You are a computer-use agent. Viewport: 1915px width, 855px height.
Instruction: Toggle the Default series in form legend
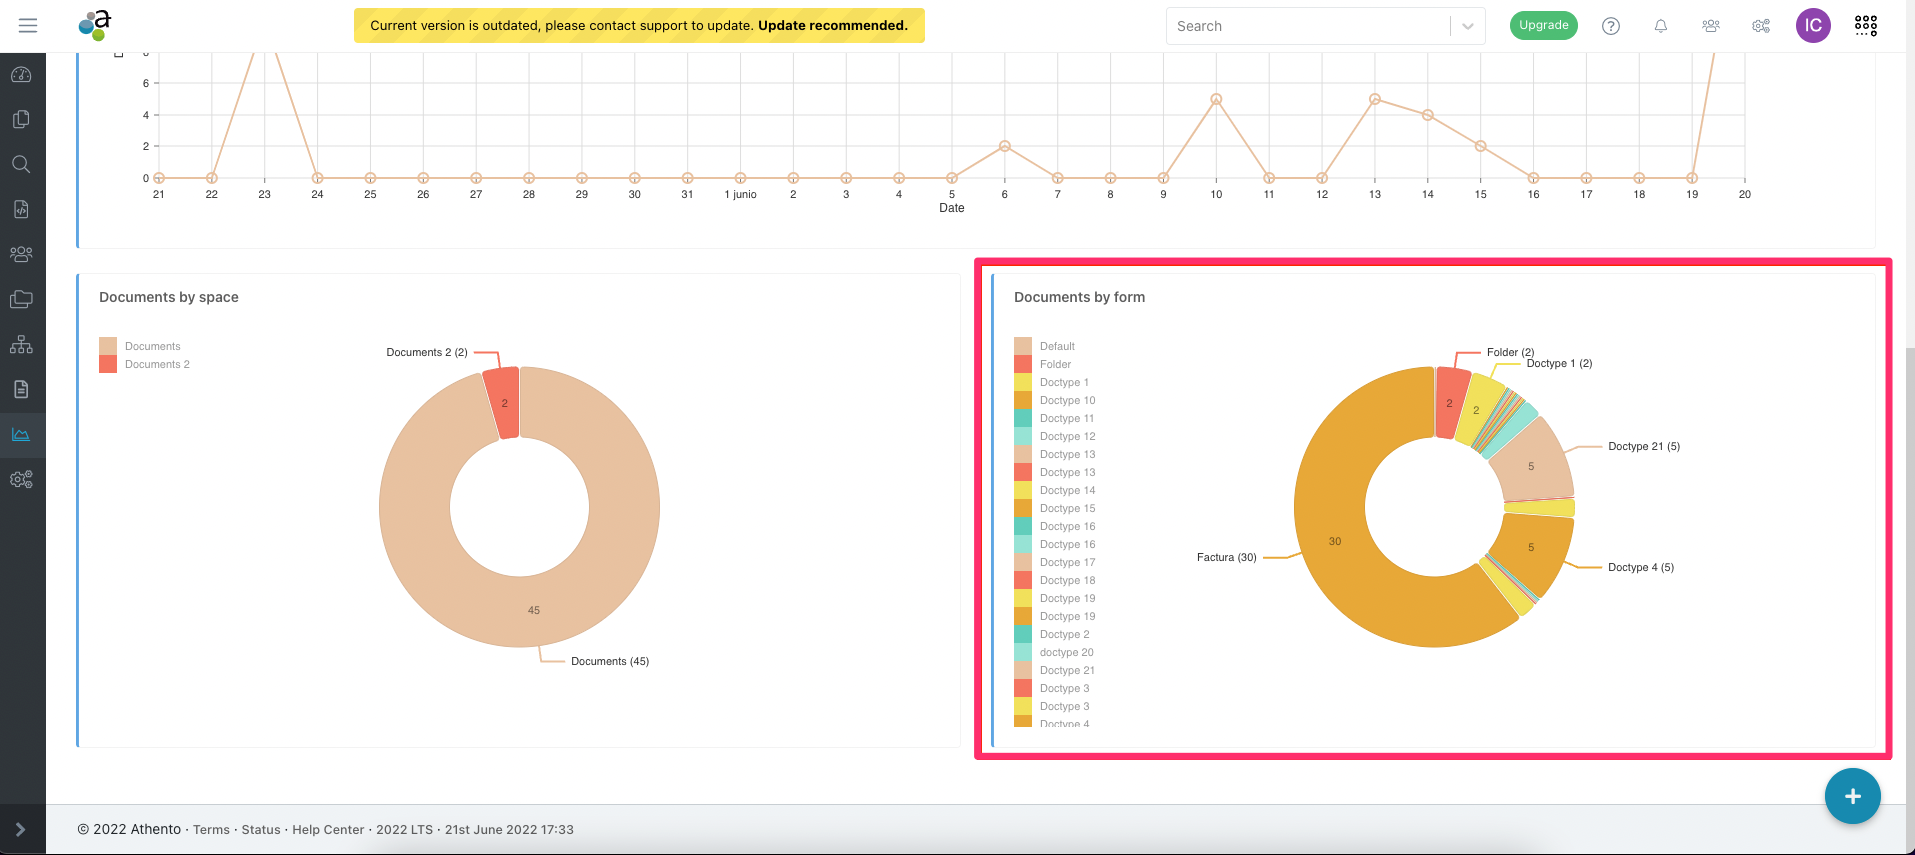(x=1056, y=347)
